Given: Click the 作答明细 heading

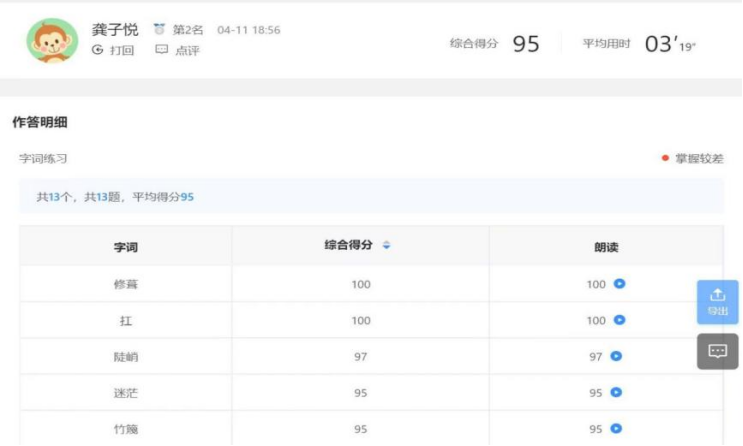Looking at the screenshot, I should 40,122.
